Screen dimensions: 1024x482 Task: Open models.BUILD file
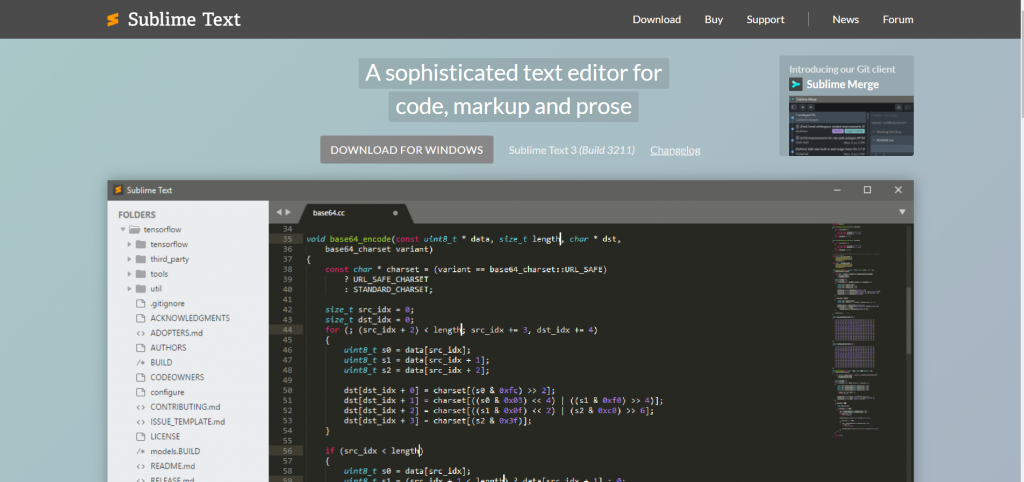175,451
